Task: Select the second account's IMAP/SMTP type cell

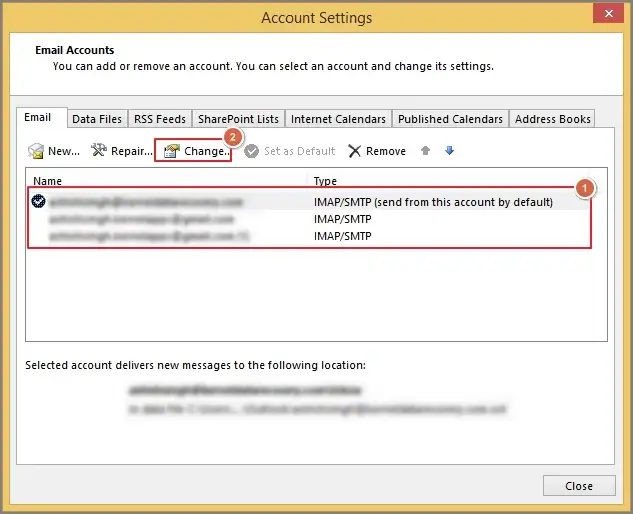Action: (x=342, y=219)
